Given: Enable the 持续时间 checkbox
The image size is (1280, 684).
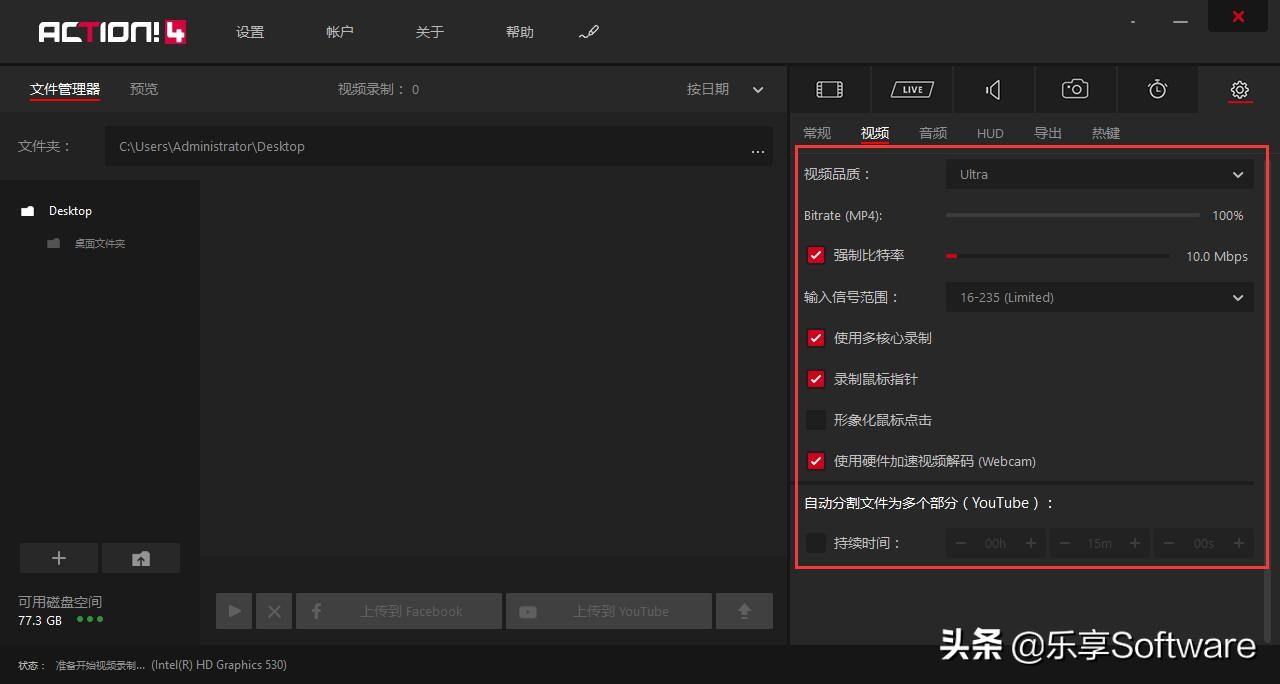Looking at the screenshot, I should coord(816,543).
